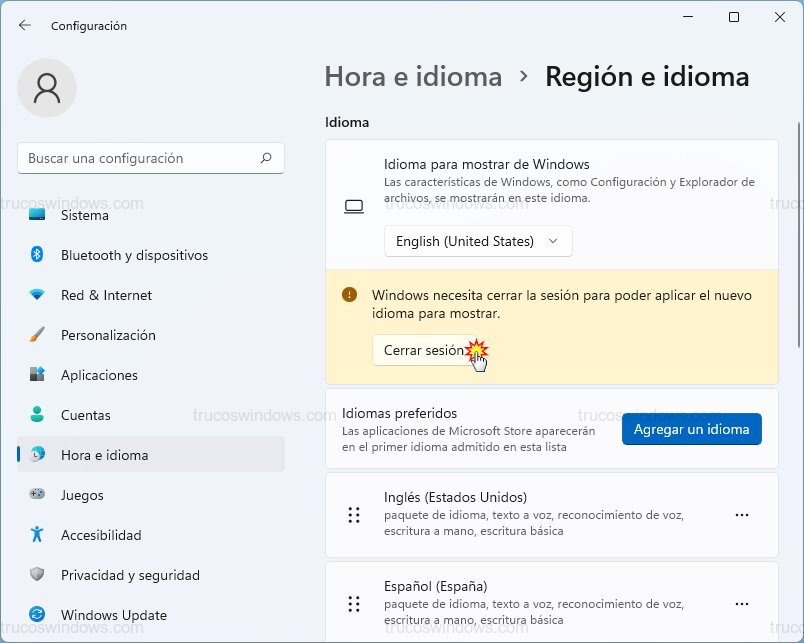Viewport: 804px width, 643px height.
Task: Click Agregar un idioma
Action: coord(691,428)
